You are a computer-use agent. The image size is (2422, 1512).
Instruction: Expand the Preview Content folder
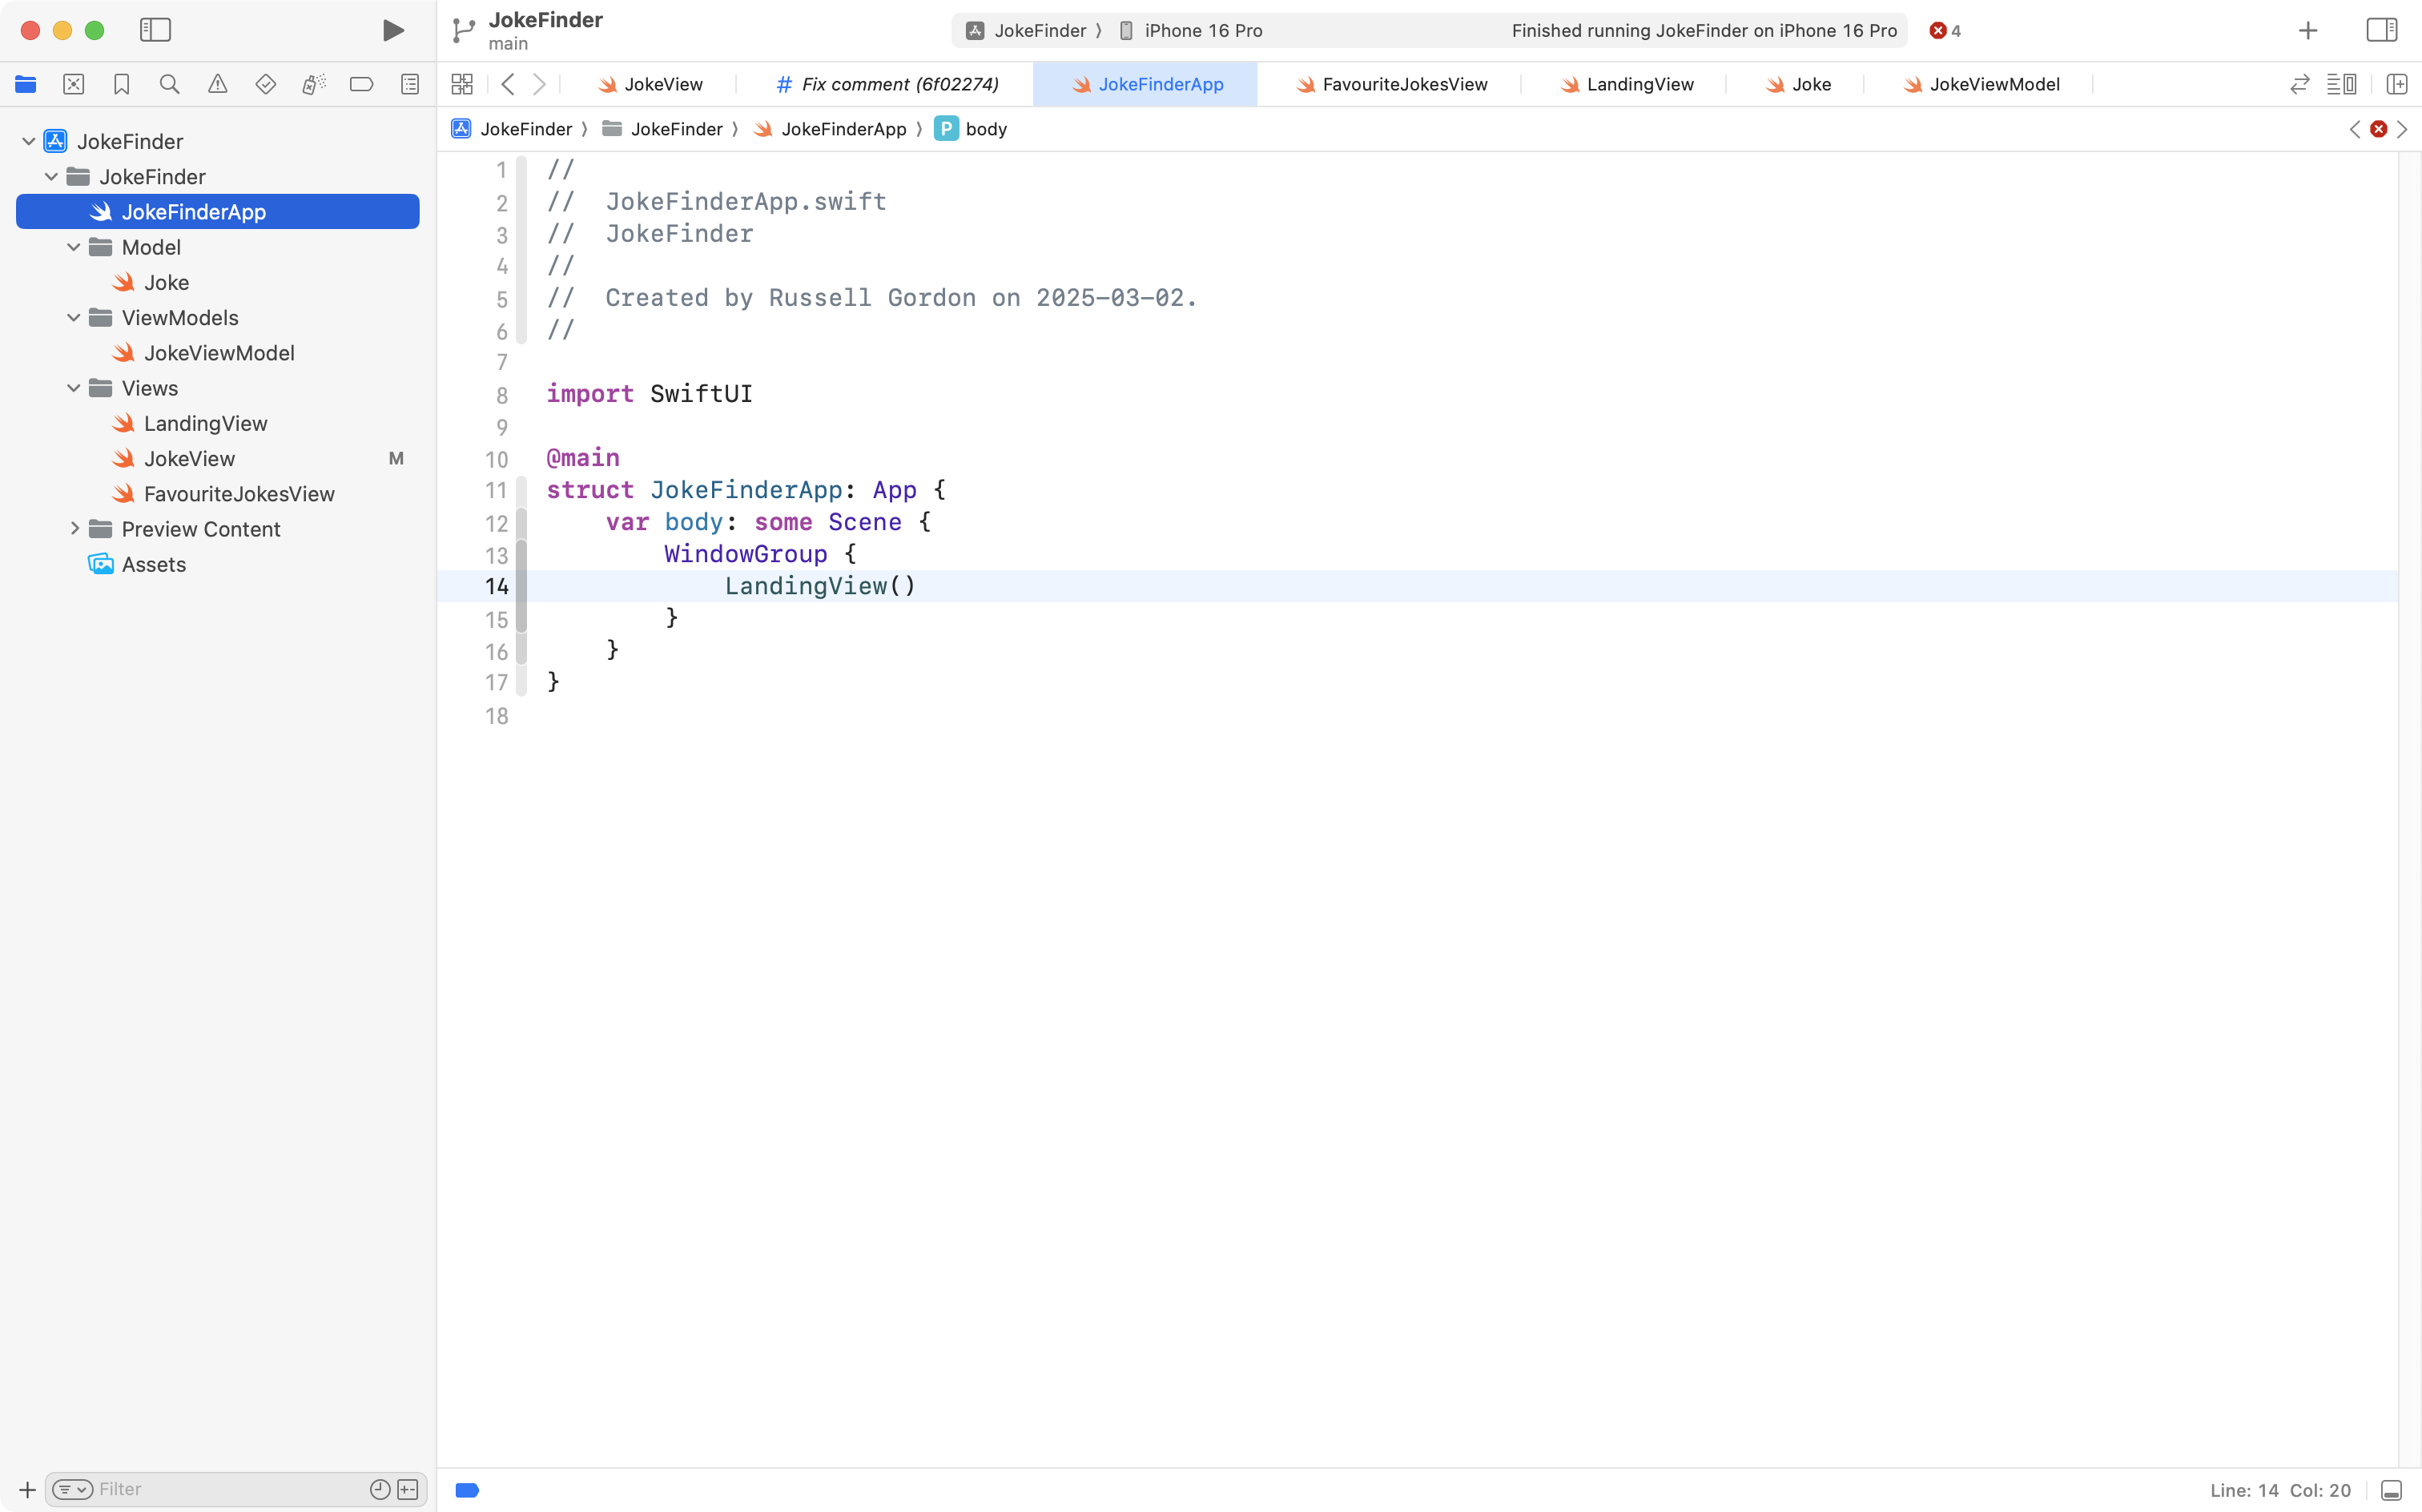[74, 529]
